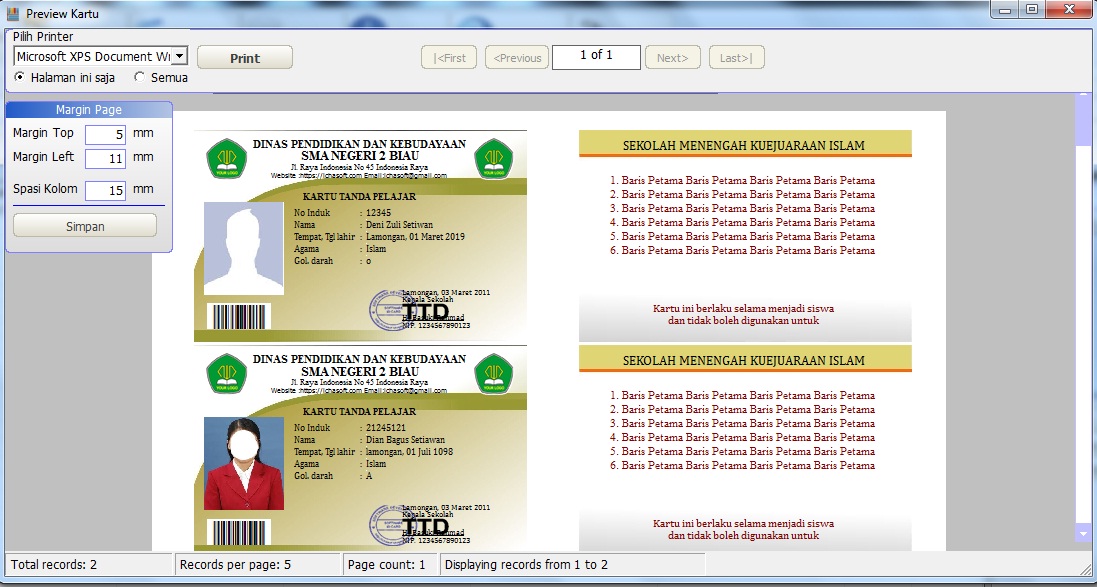Click the Print button
Viewport: 1097px width, 587px height.
coord(244,57)
